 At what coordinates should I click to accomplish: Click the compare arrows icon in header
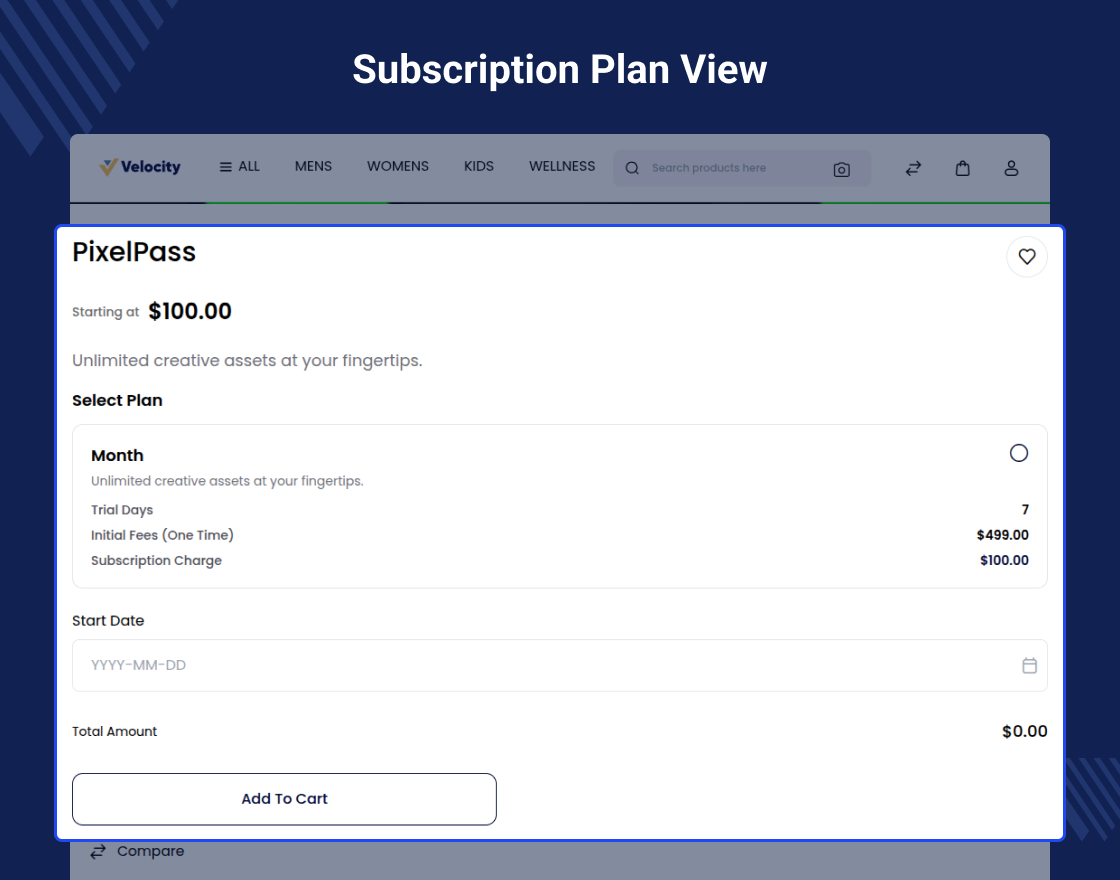pos(913,168)
